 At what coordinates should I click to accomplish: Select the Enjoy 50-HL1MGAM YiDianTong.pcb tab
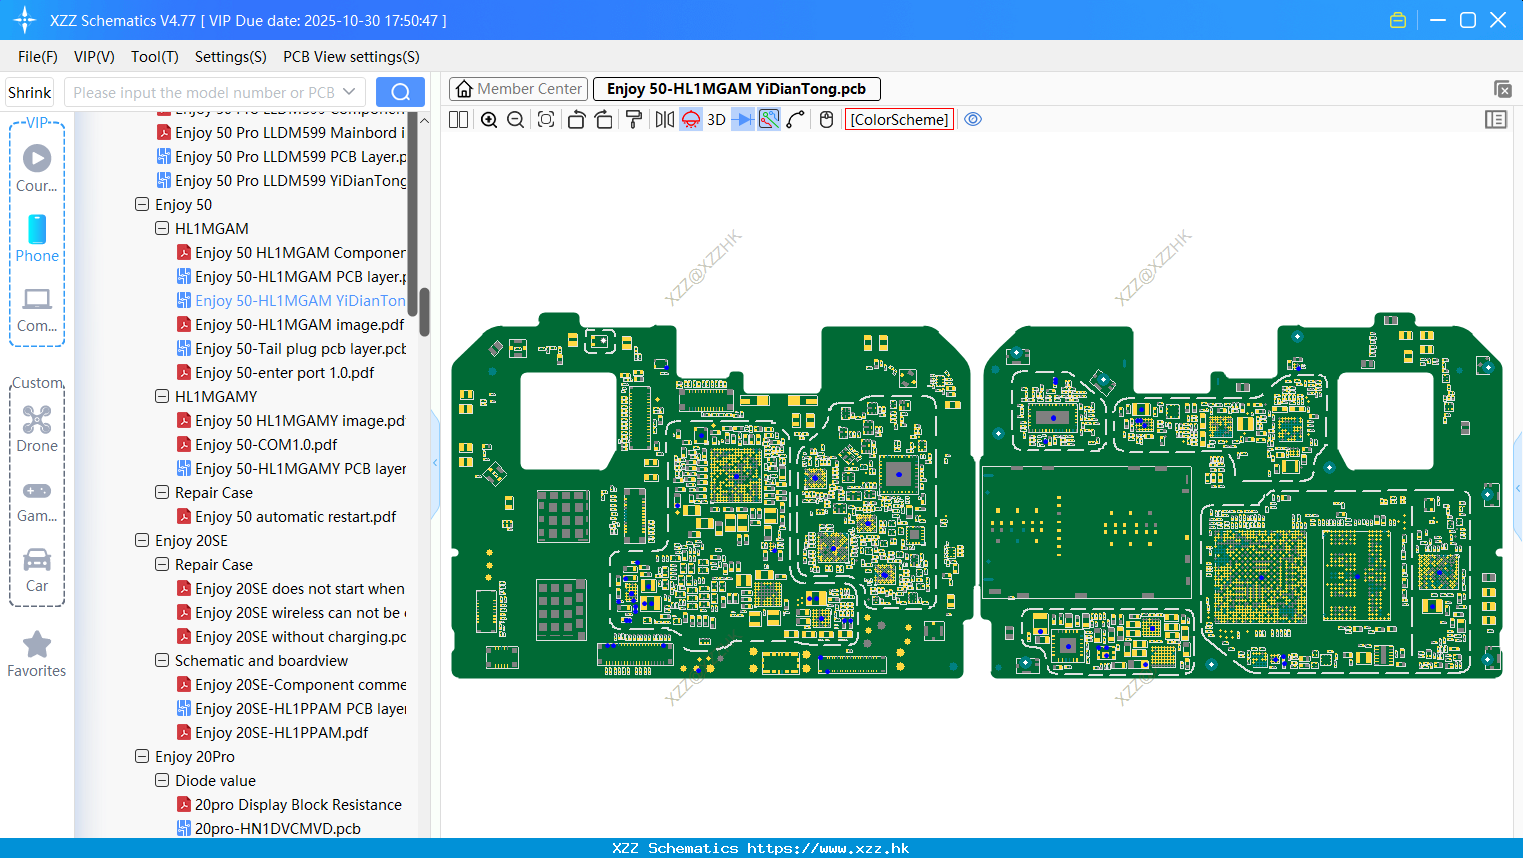coord(737,89)
